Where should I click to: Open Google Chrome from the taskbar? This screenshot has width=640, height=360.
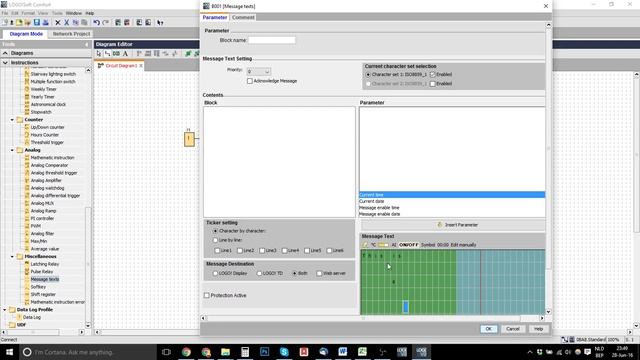coord(186,352)
